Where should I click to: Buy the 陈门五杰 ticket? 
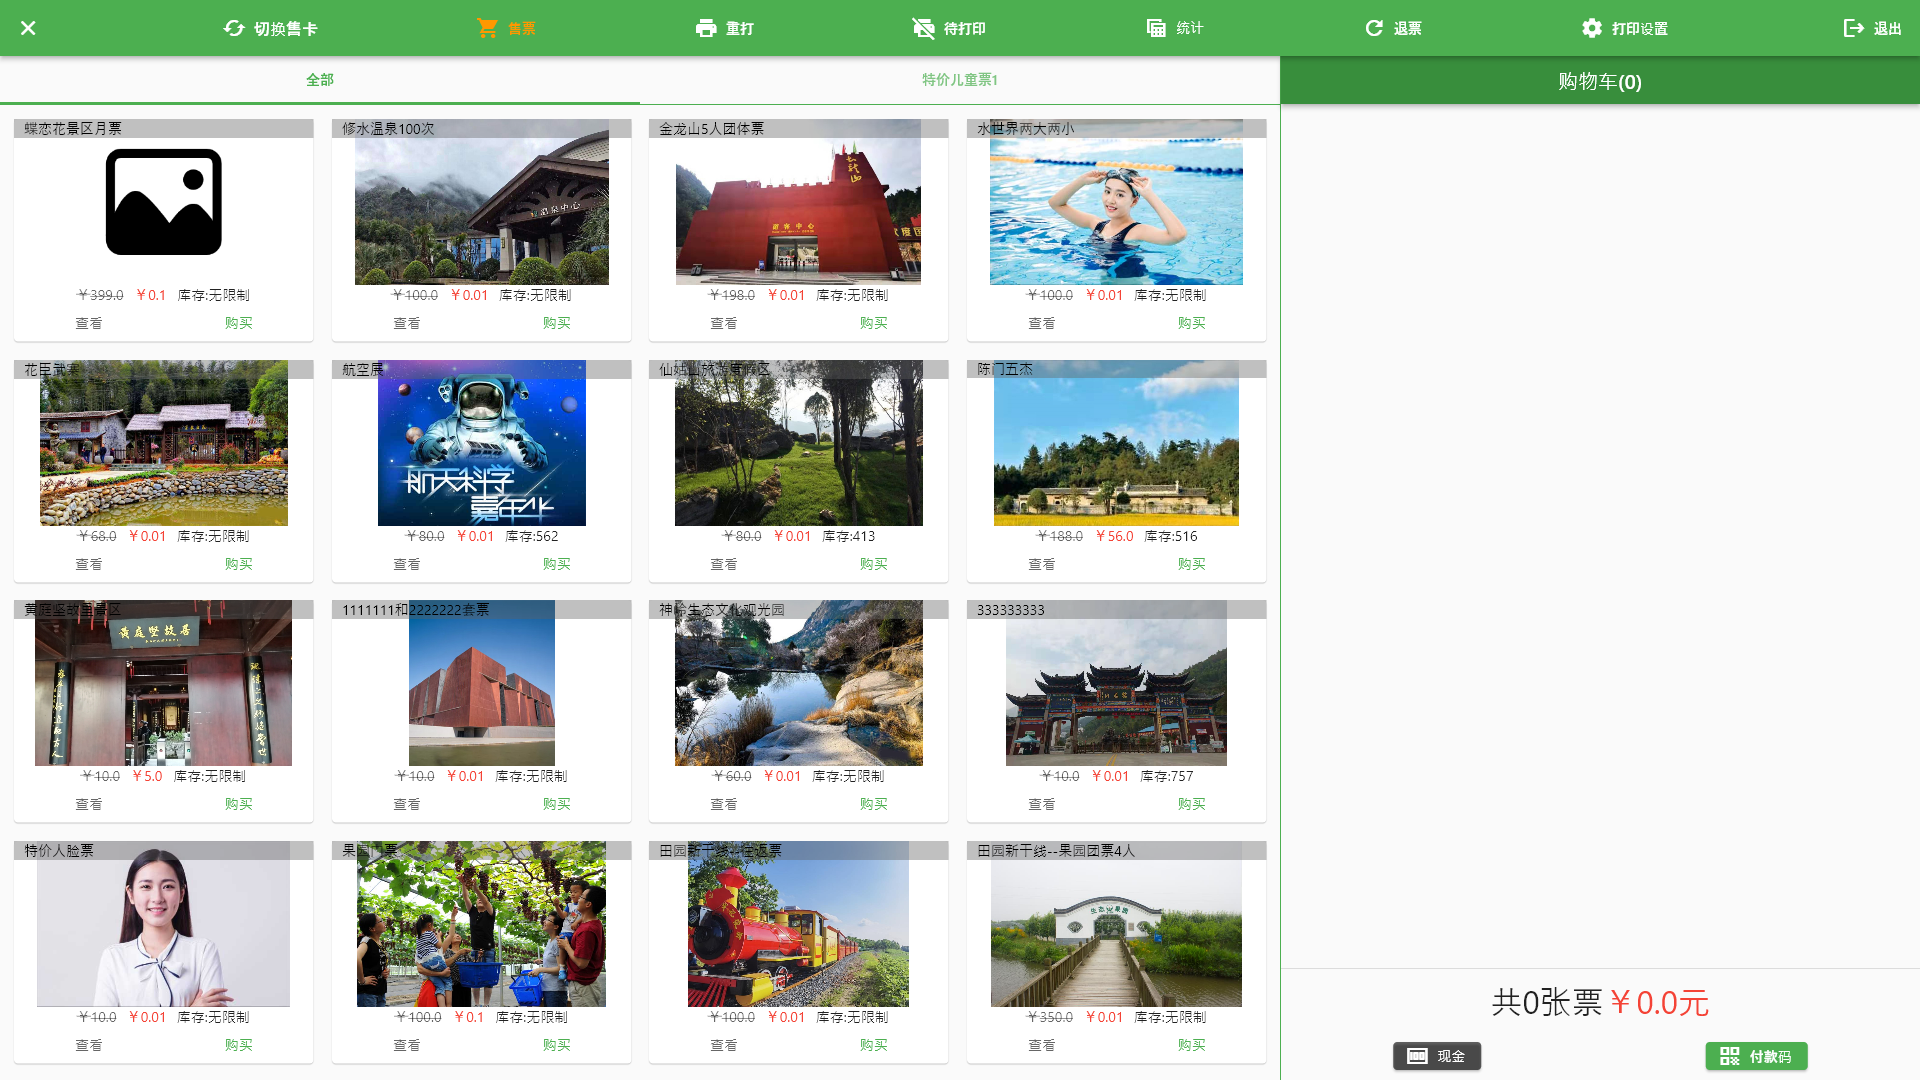(1192, 564)
